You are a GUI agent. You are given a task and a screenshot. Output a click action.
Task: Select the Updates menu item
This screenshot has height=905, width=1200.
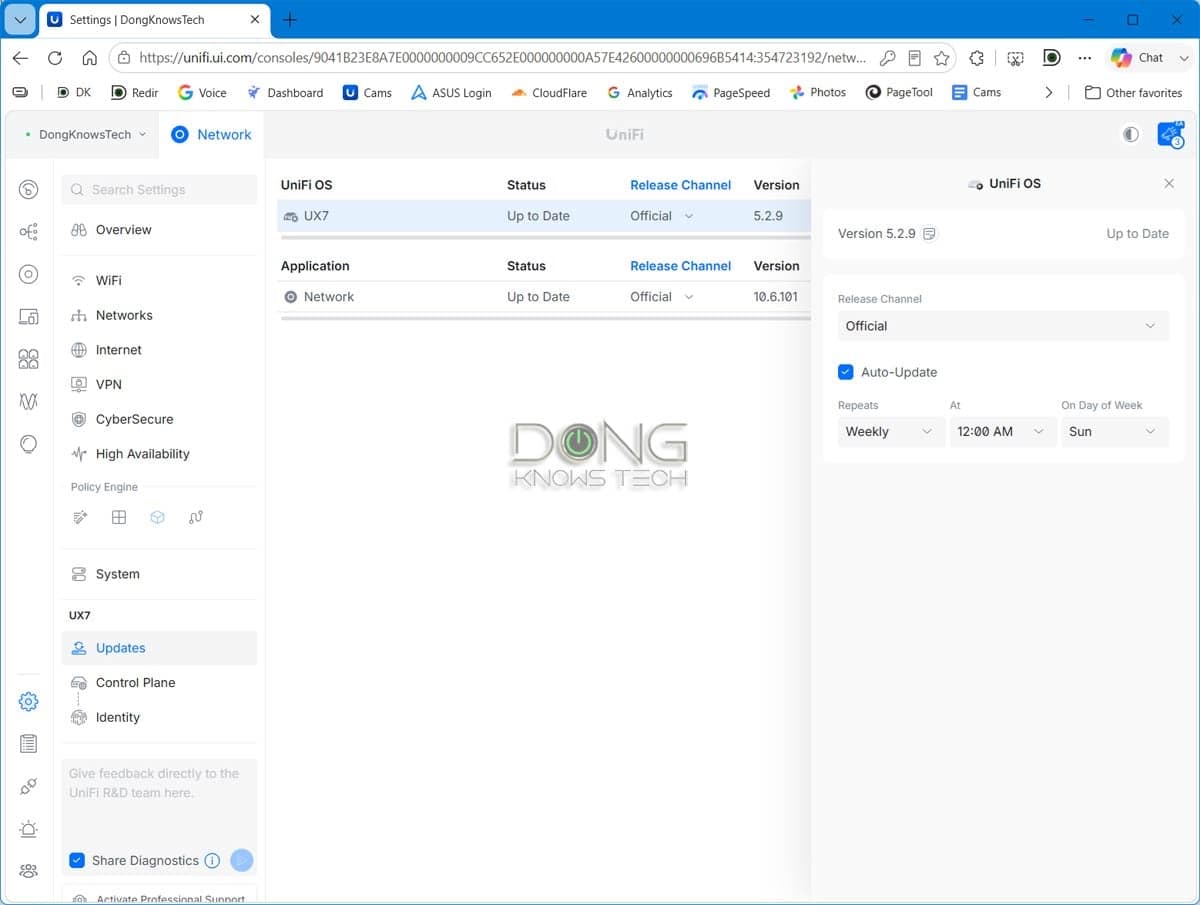point(159,648)
